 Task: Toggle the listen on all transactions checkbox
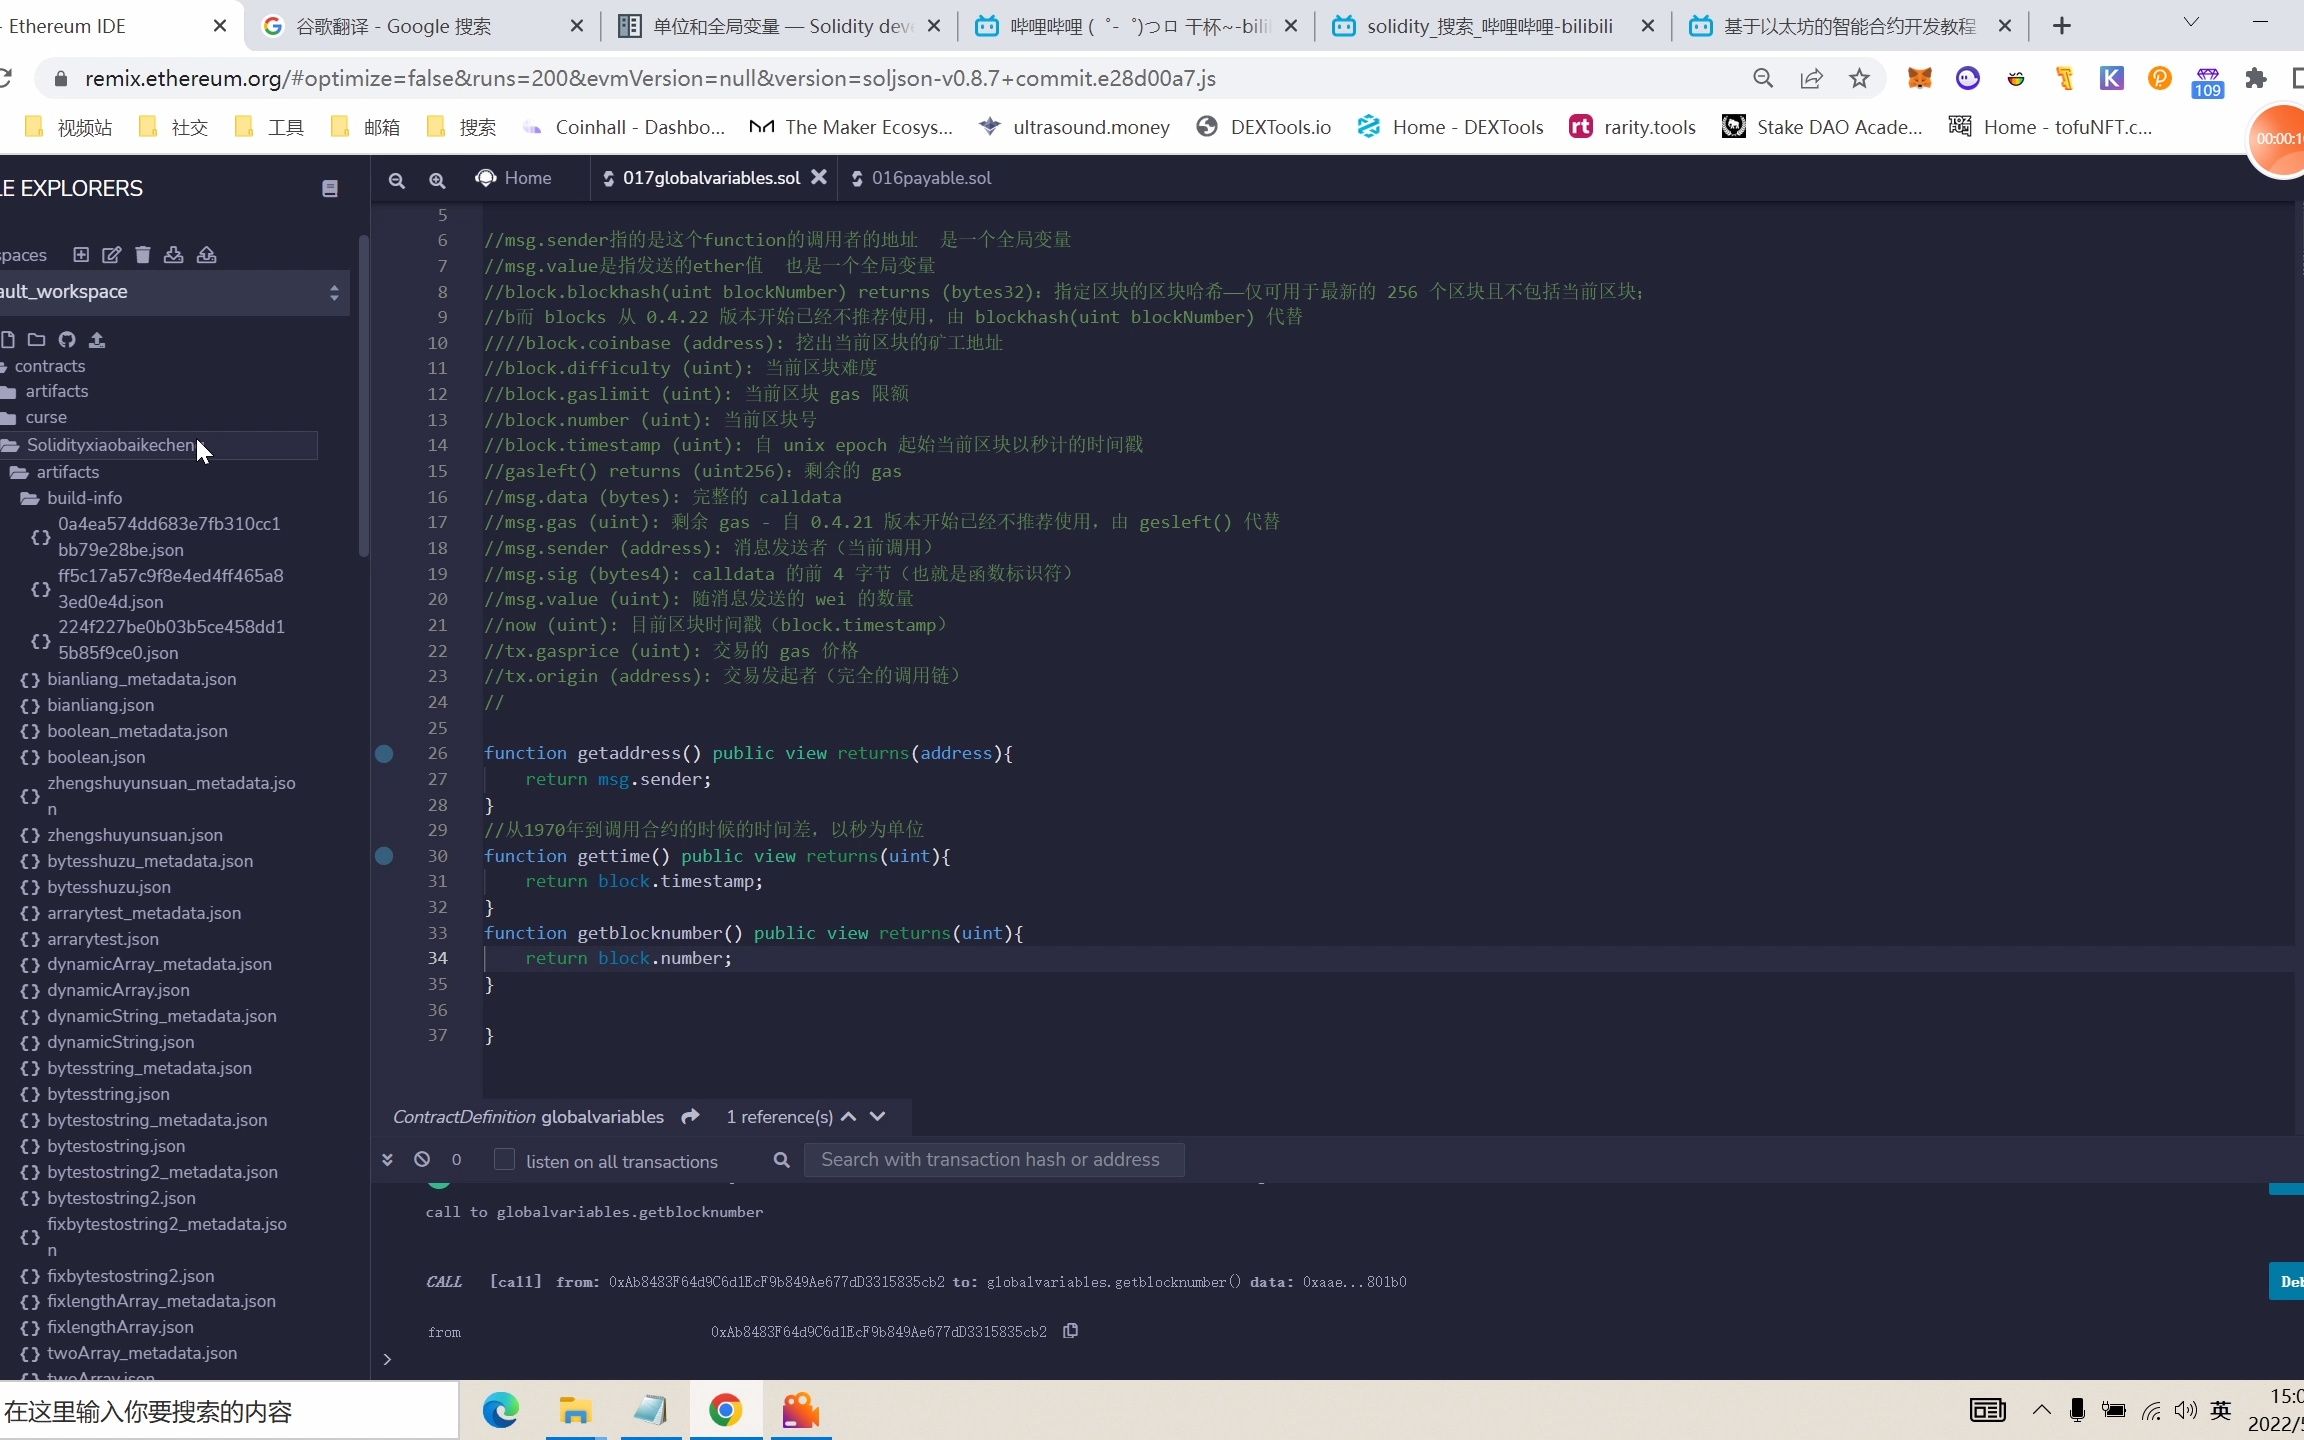coord(504,1160)
